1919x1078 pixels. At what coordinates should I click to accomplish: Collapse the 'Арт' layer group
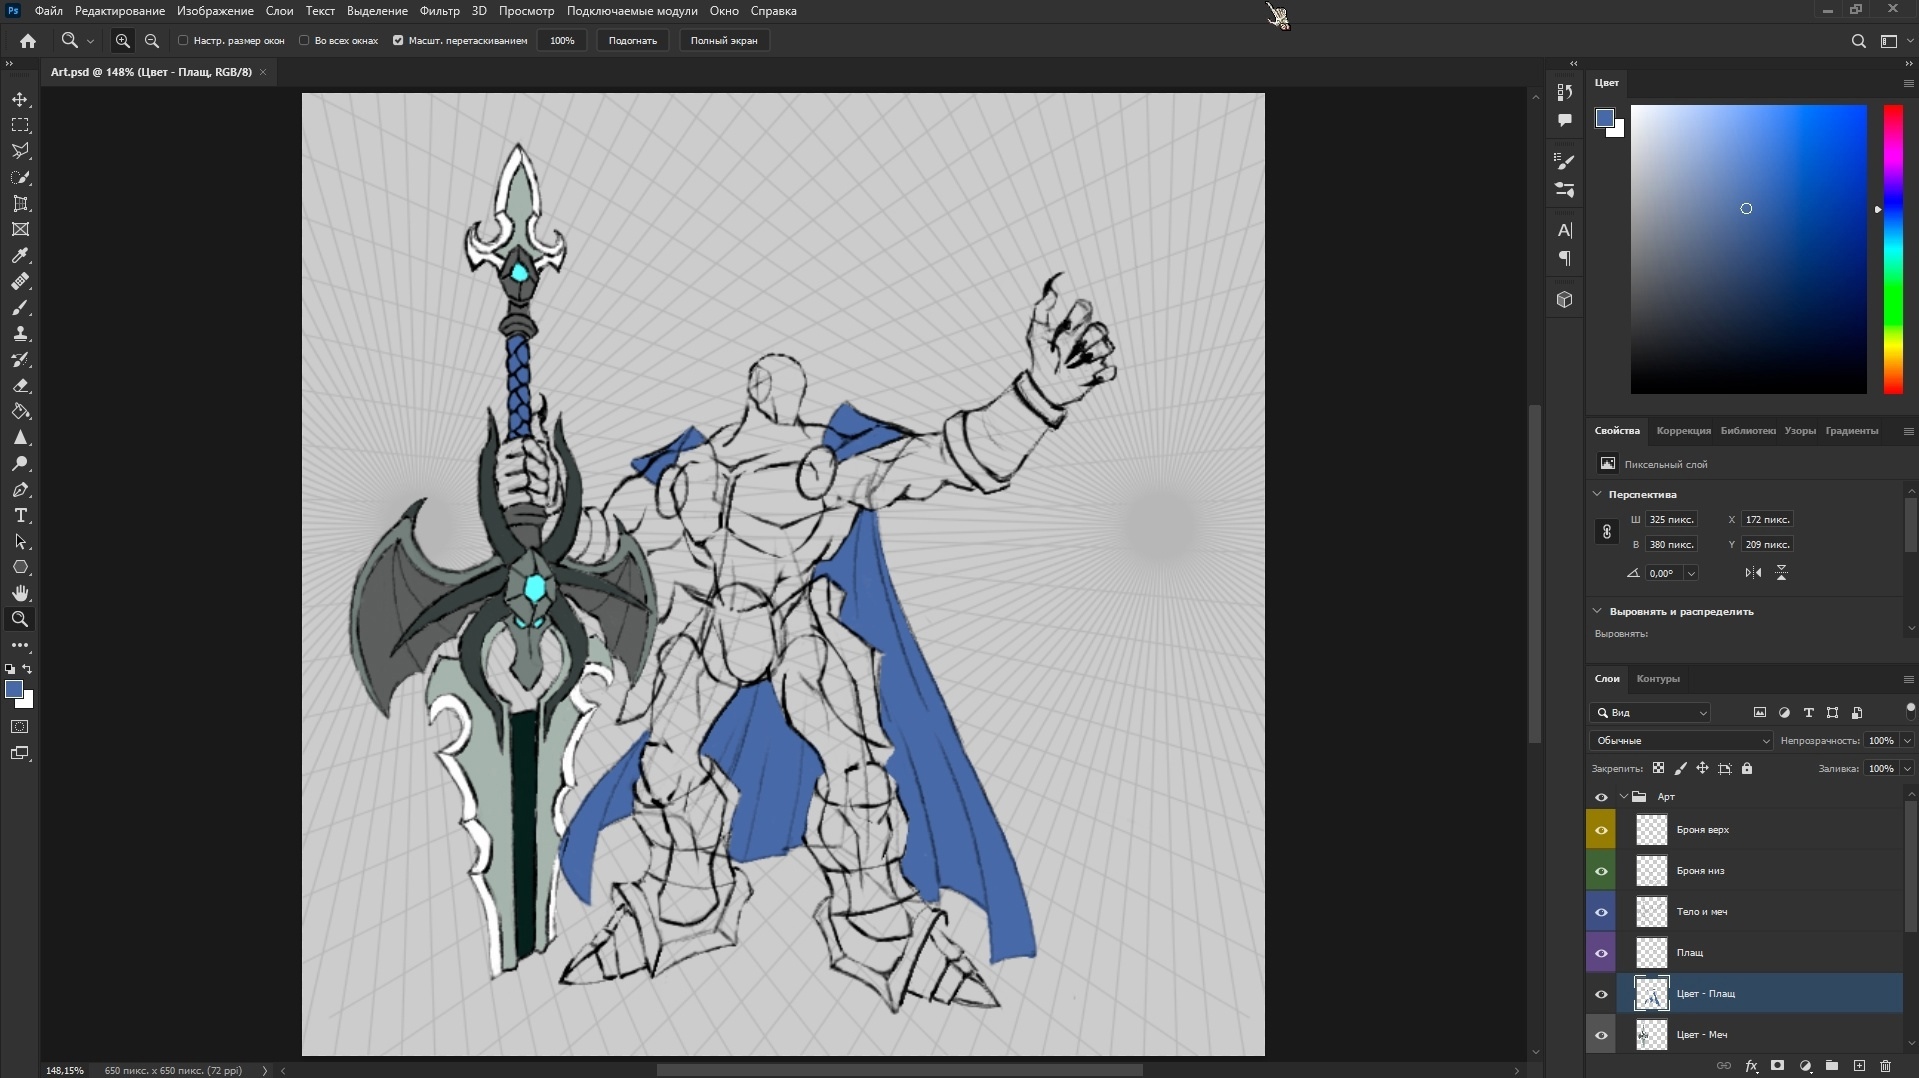click(x=1623, y=797)
